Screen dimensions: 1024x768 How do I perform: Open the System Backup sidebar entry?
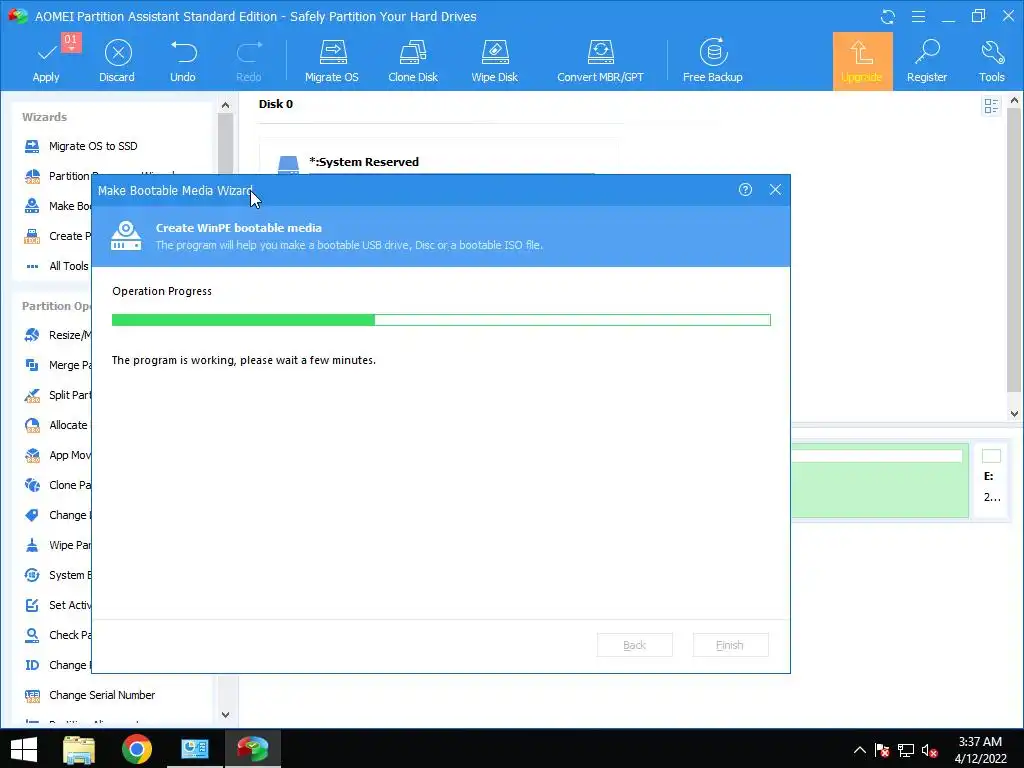click(57, 575)
